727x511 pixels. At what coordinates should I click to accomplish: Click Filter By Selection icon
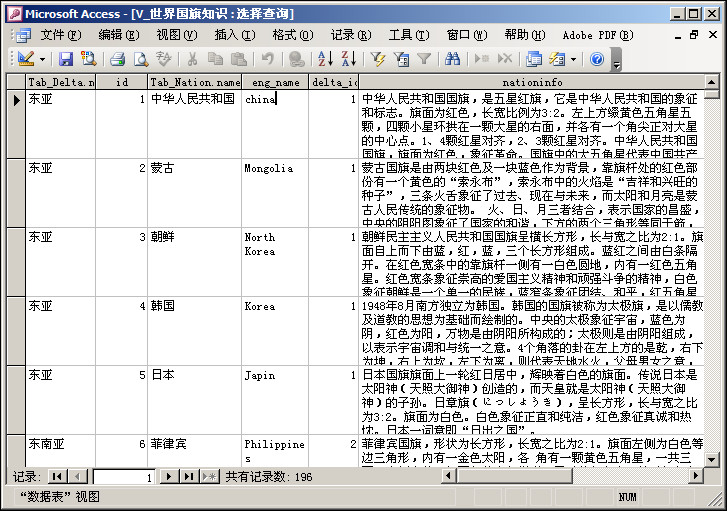tap(378, 59)
